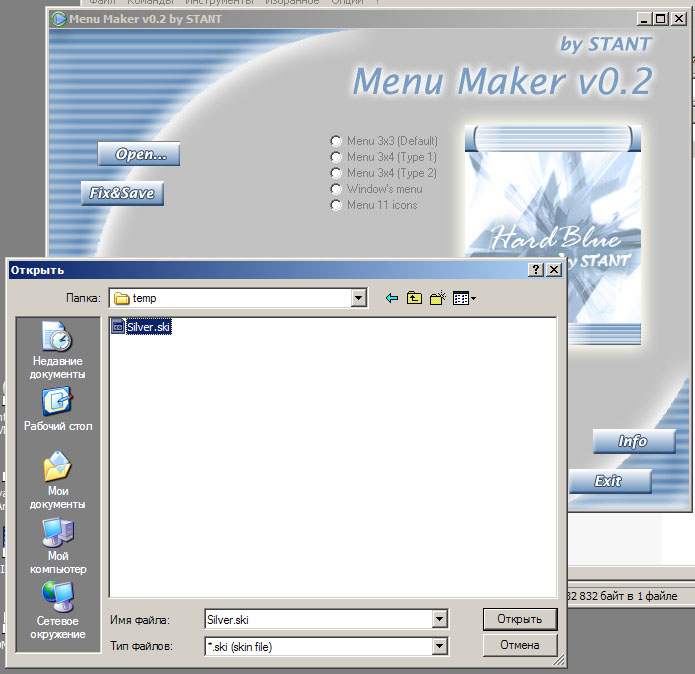
Task: Open Мой компьютер in places bar
Action: point(58,546)
